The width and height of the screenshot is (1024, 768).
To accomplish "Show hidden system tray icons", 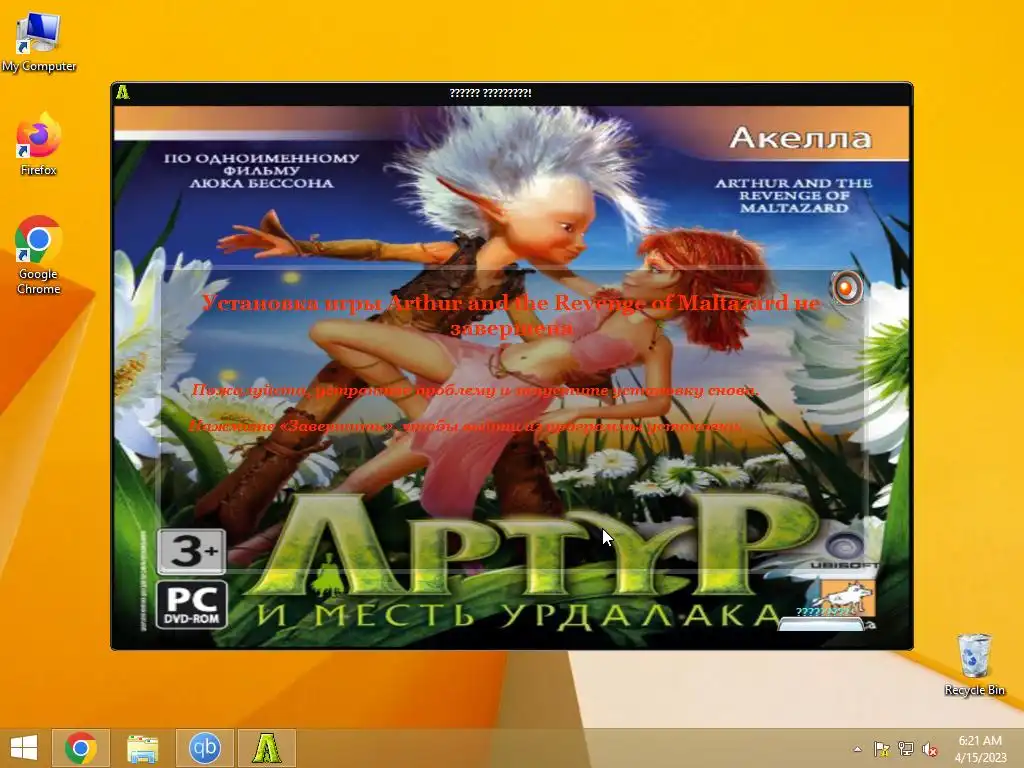I will [x=857, y=749].
